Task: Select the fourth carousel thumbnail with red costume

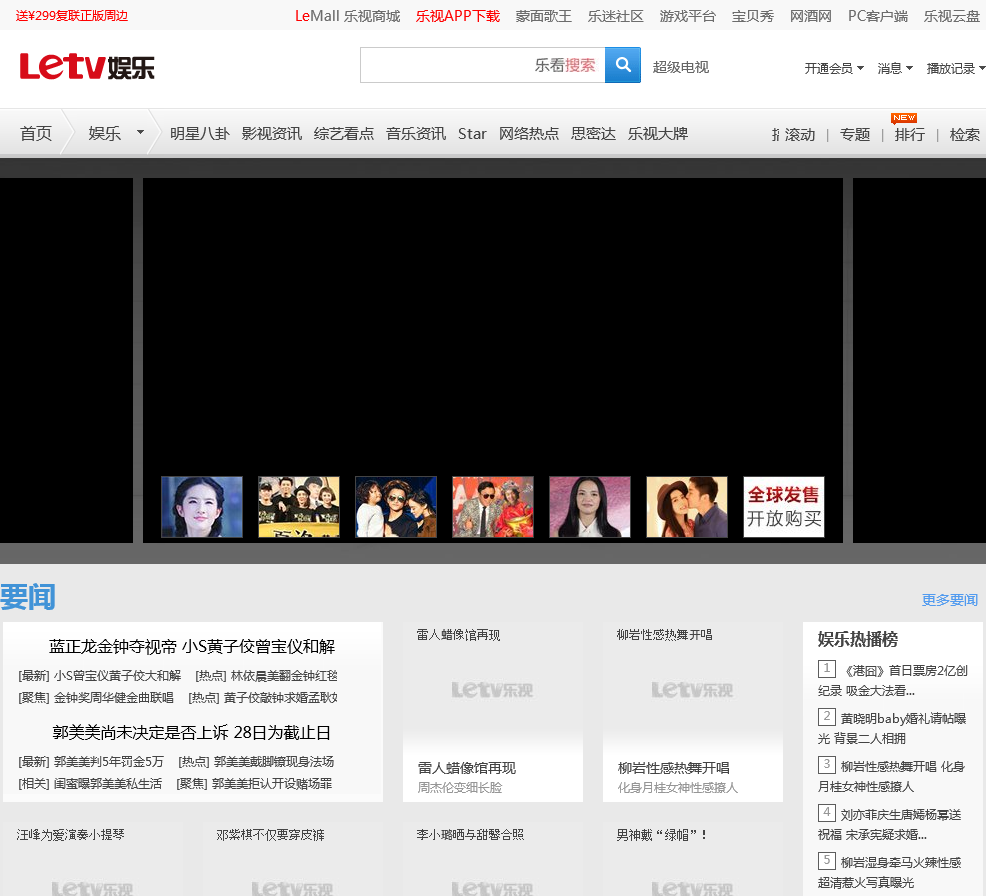Action: (x=493, y=507)
